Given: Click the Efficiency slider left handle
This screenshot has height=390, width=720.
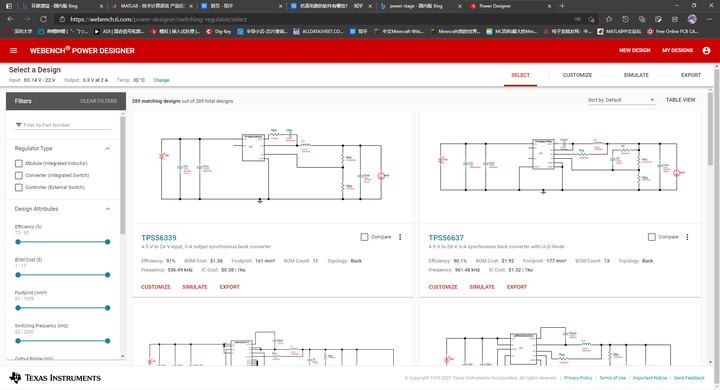Looking at the screenshot, I should coord(18,242).
